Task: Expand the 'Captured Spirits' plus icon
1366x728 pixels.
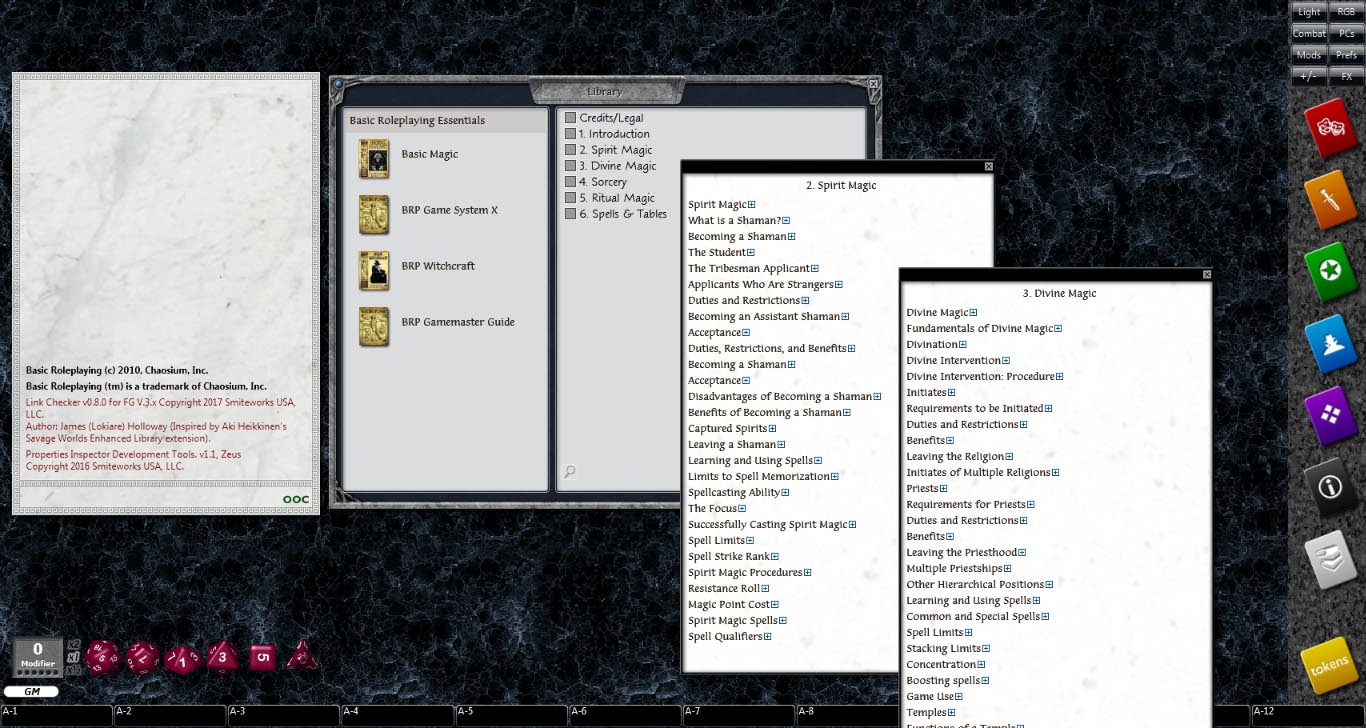Action: (772, 429)
